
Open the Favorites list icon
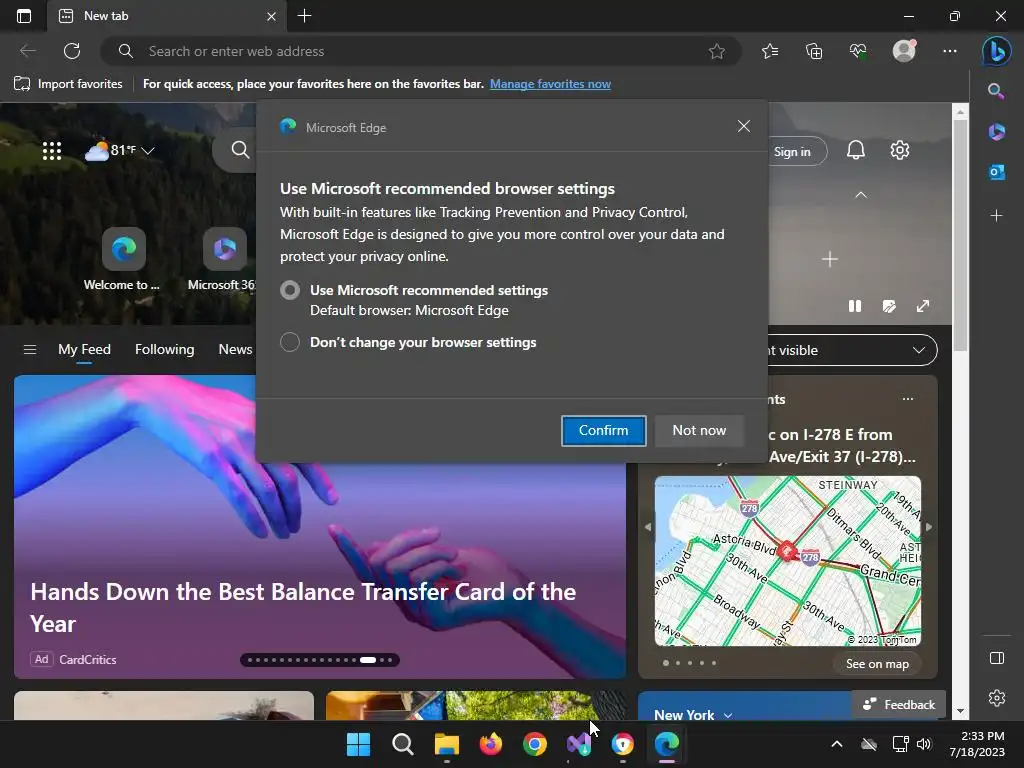click(x=770, y=51)
